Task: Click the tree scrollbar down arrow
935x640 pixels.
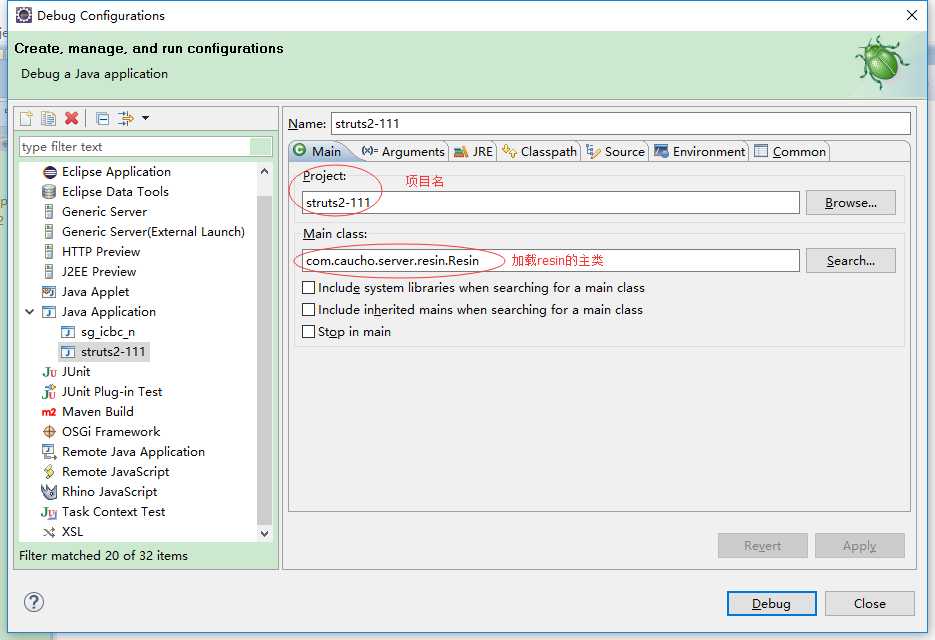Action: (265, 534)
